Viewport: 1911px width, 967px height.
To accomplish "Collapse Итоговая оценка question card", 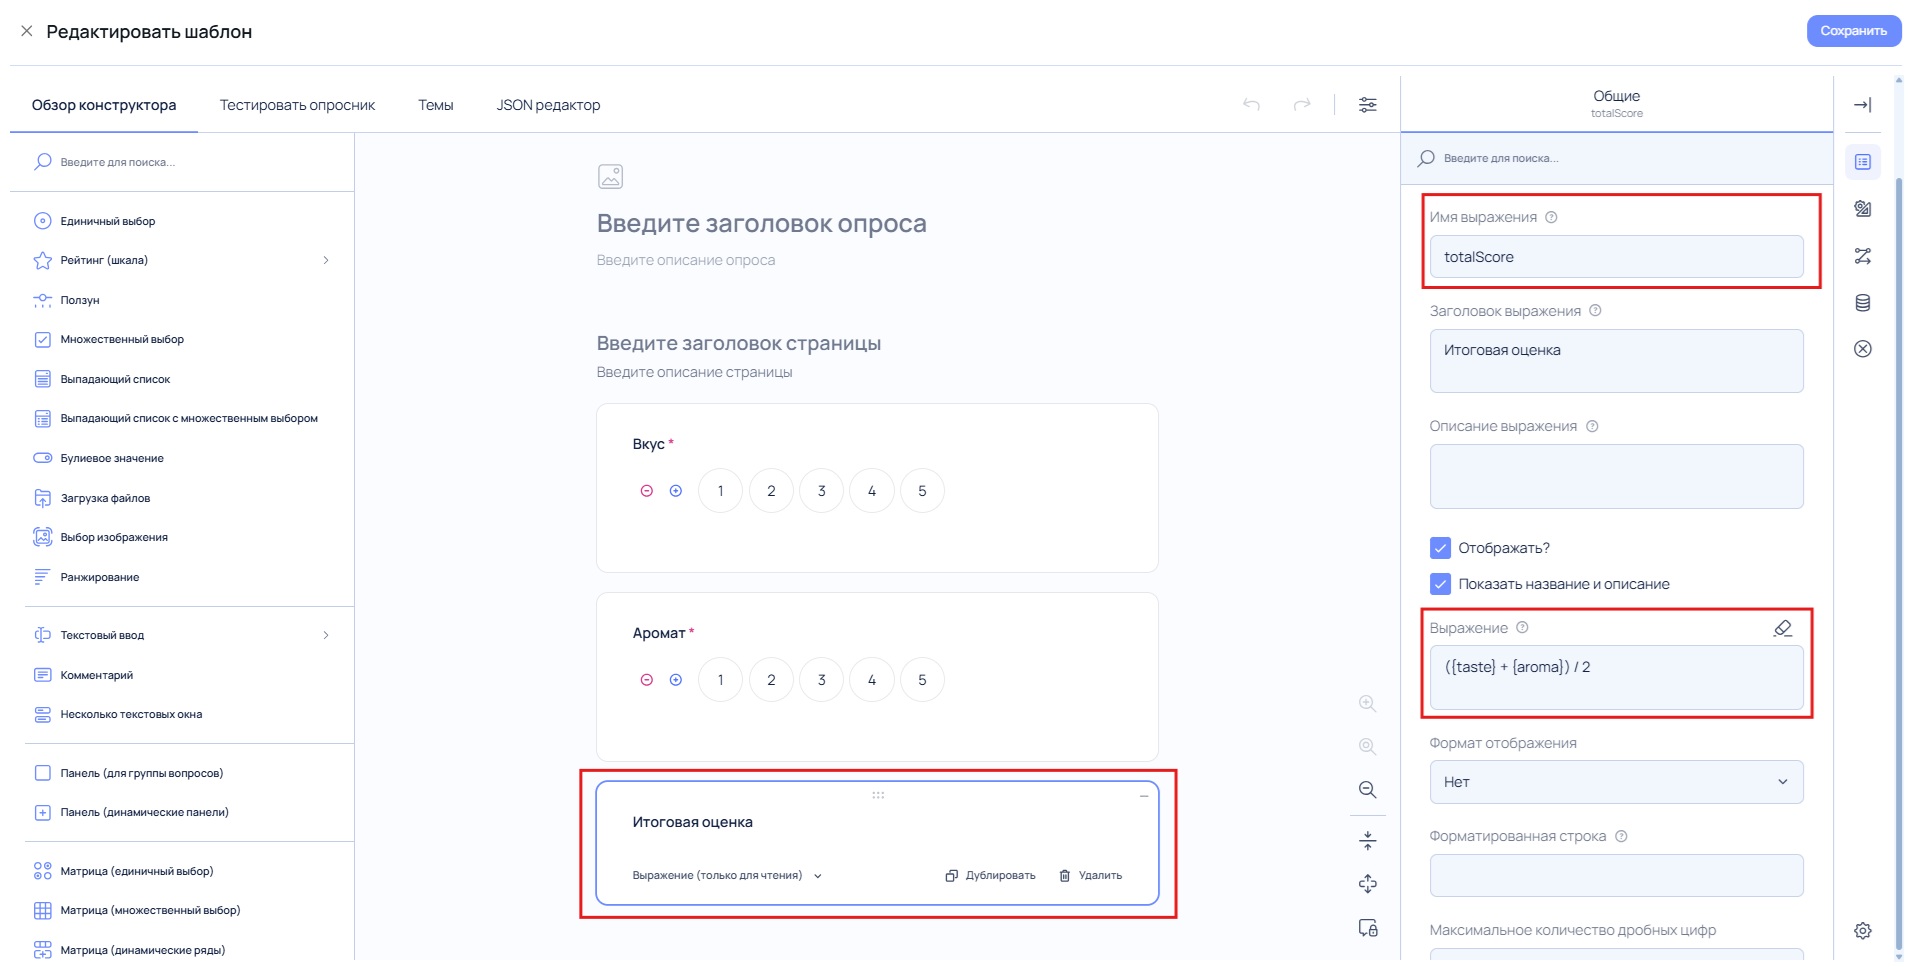I will [x=1144, y=796].
